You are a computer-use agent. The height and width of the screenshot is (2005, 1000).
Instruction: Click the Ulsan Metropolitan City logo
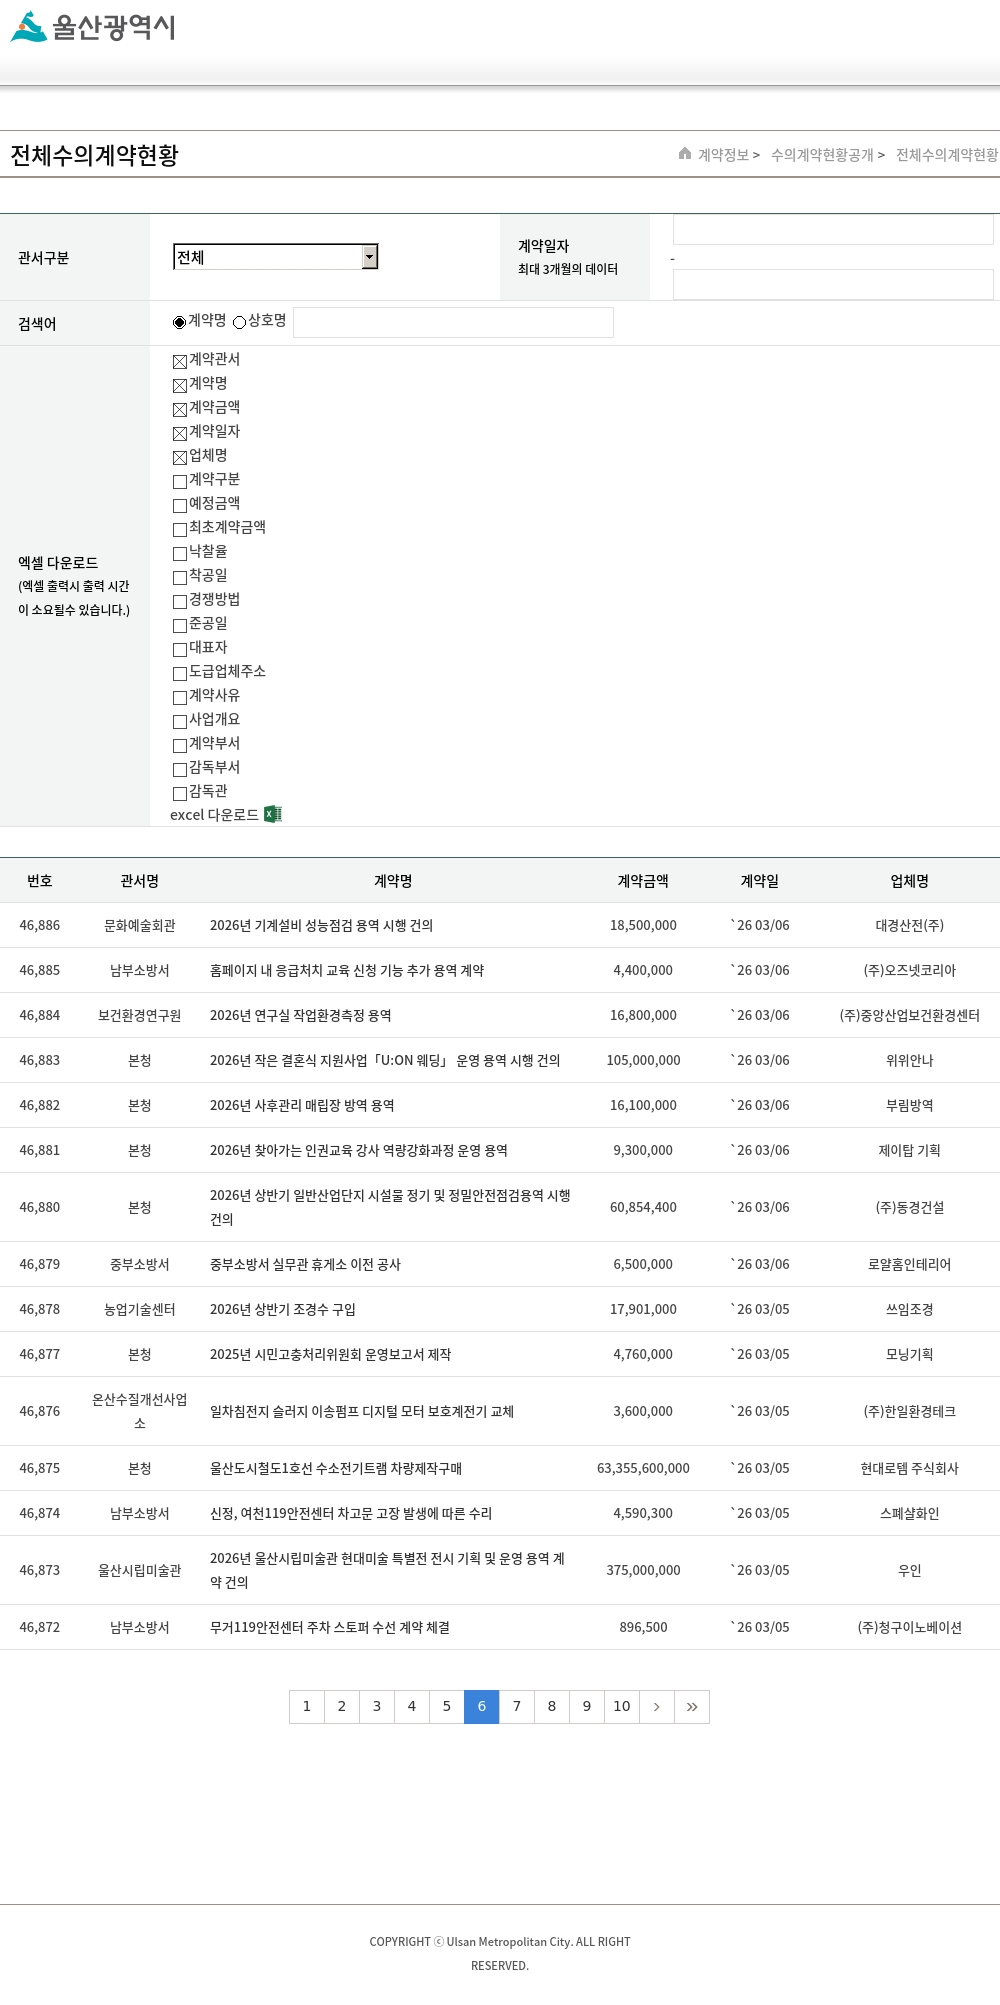tap(93, 27)
